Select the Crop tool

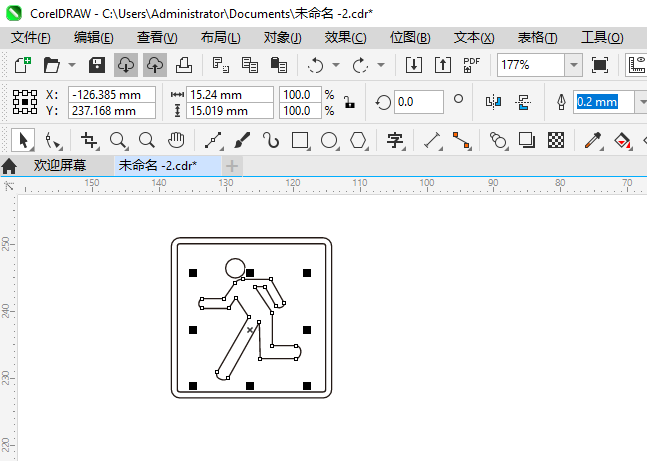point(89,140)
